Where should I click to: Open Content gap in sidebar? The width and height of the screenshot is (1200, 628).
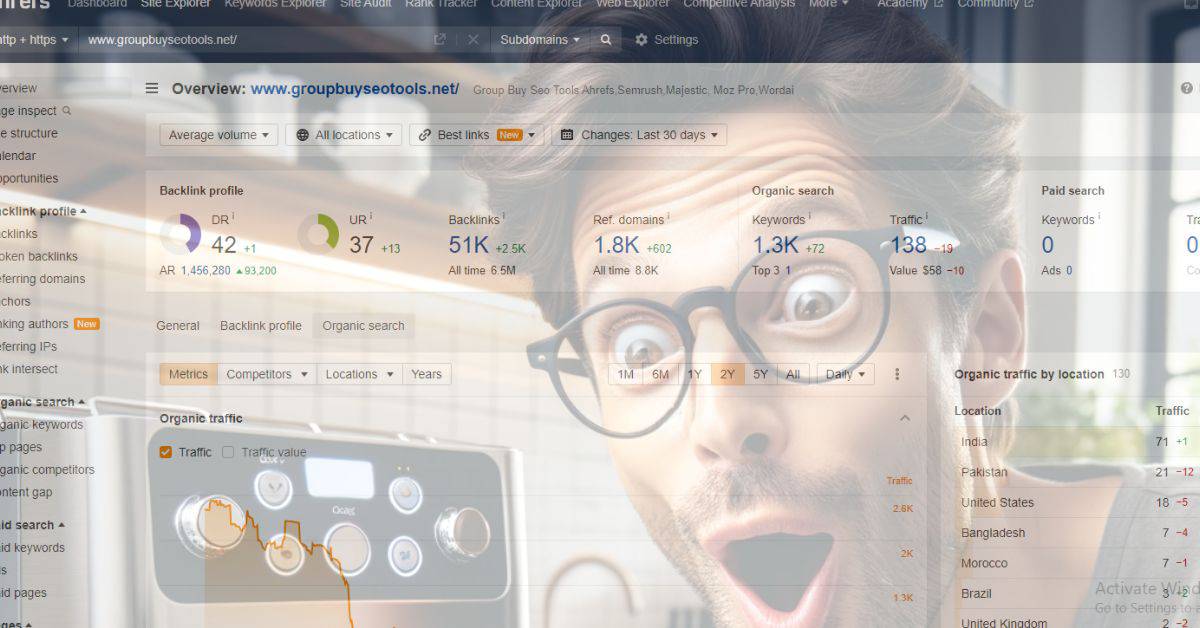click(25, 492)
